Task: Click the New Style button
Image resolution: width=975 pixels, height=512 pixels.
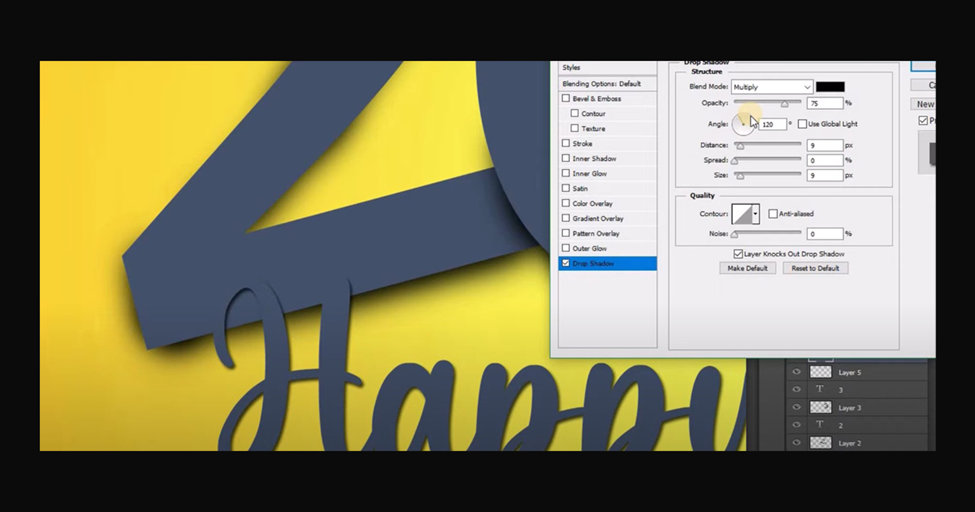Action: coord(923,104)
